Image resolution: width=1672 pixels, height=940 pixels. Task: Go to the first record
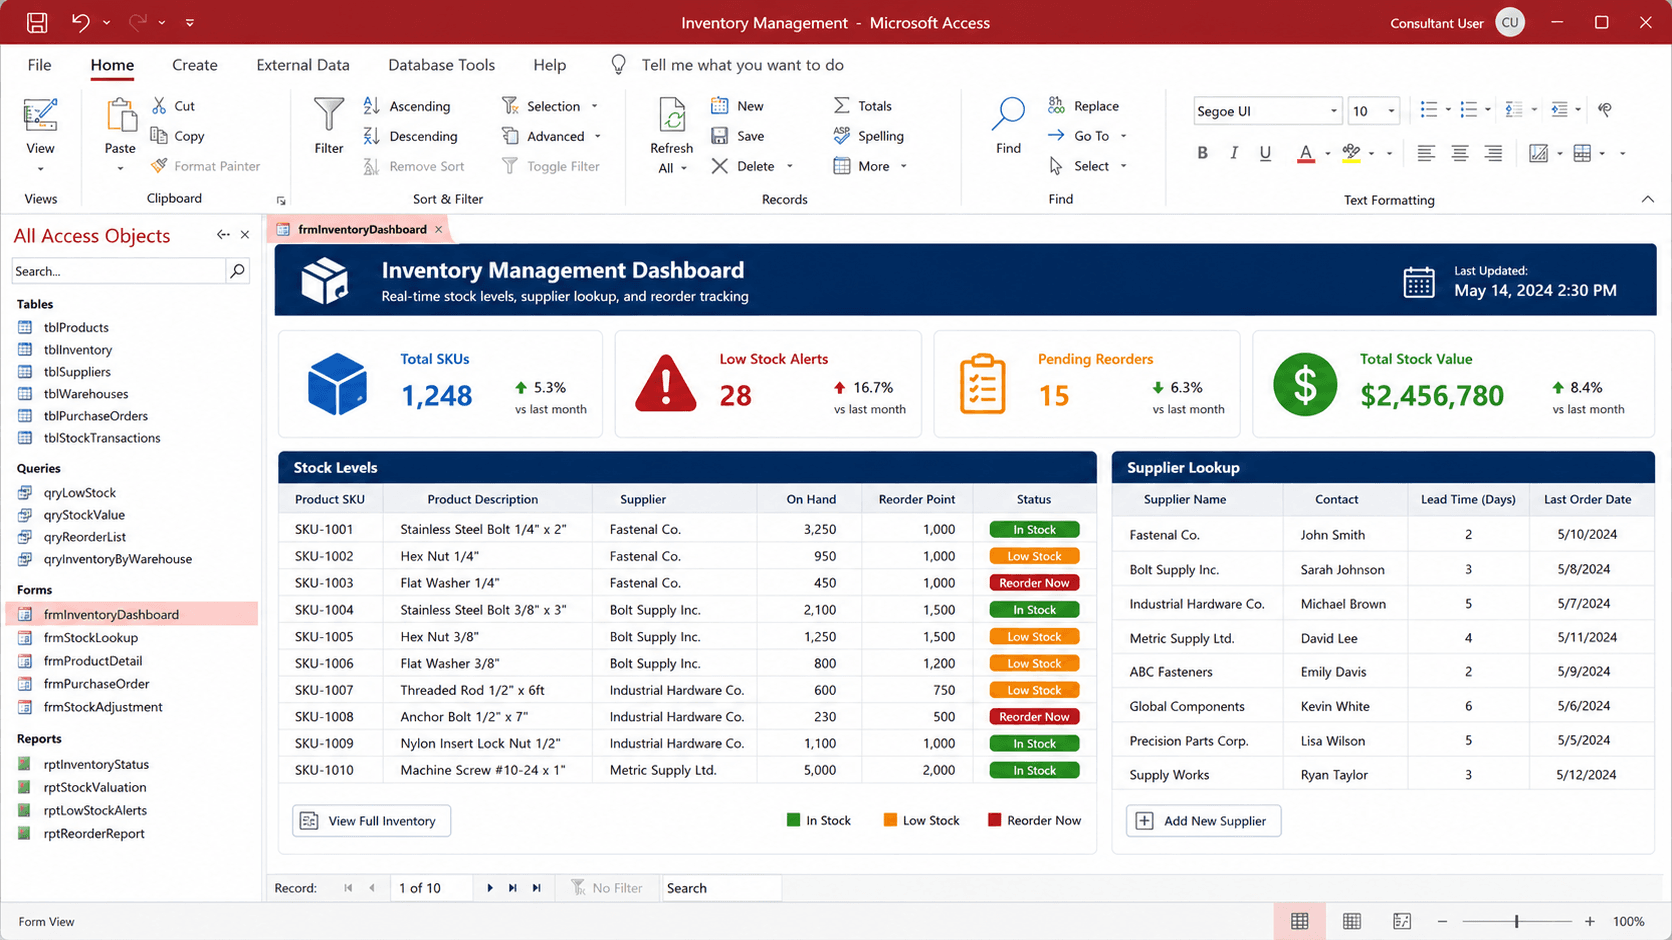[x=348, y=888]
